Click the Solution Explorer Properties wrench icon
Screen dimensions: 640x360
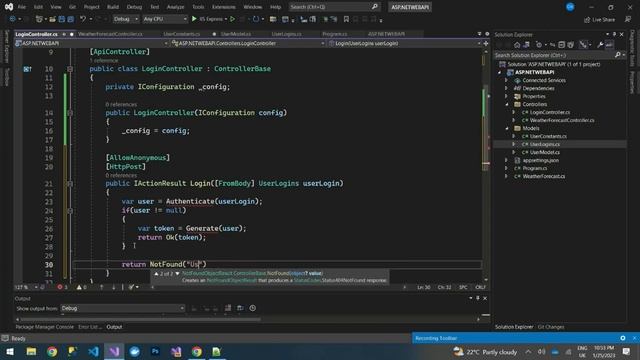pyautogui.click(x=600, y=44)
